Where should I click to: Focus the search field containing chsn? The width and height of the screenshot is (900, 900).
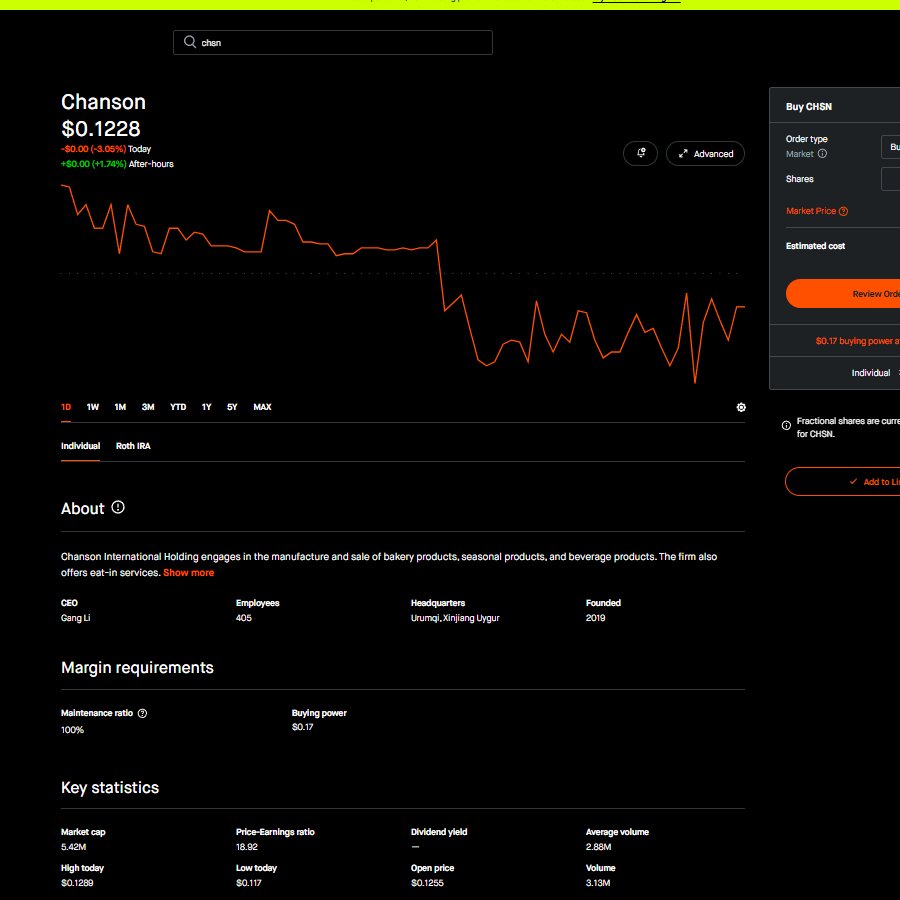[333, 42]
